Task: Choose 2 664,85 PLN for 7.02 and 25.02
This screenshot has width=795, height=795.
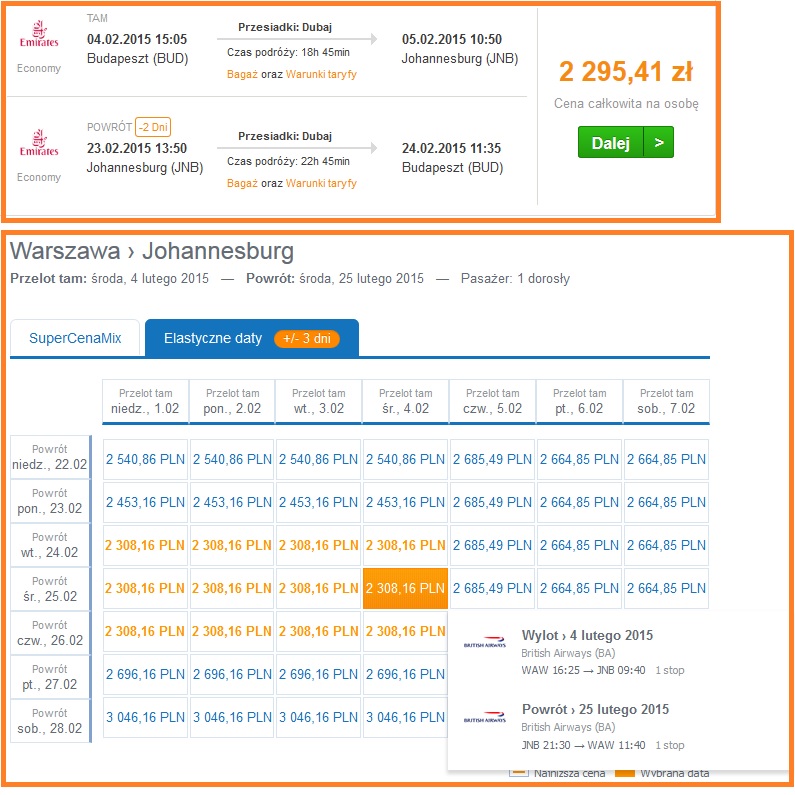Action: click(x=666, y=588)
